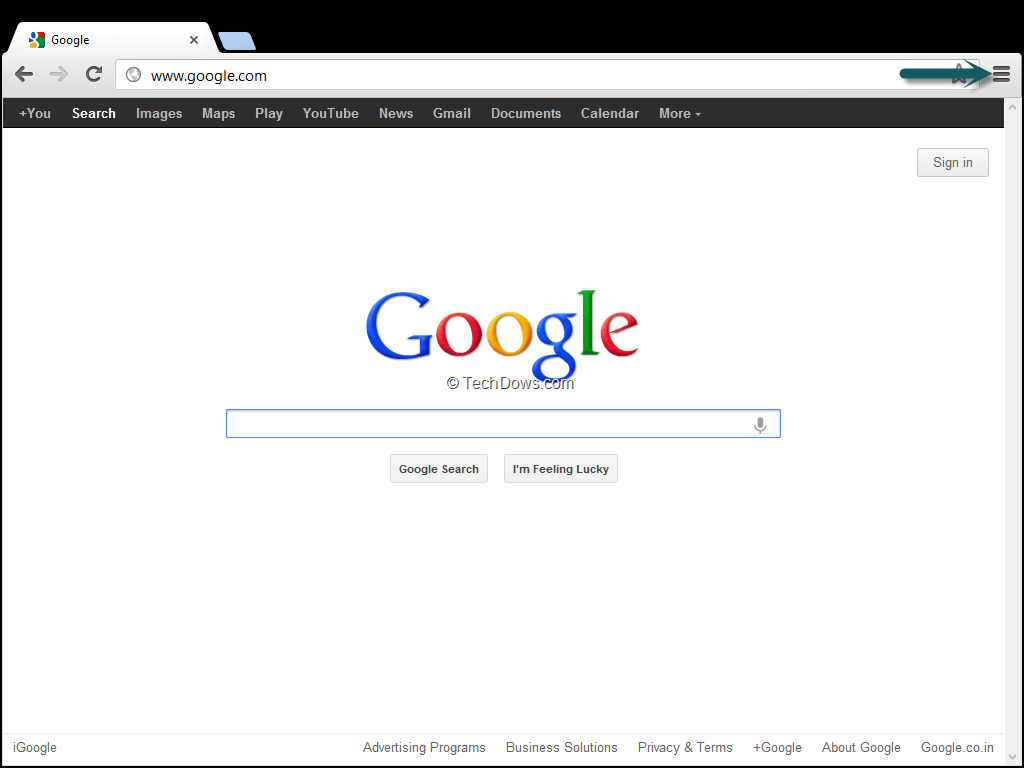
Task: Open Calendar in Google bar
Action: pos(609,113)
